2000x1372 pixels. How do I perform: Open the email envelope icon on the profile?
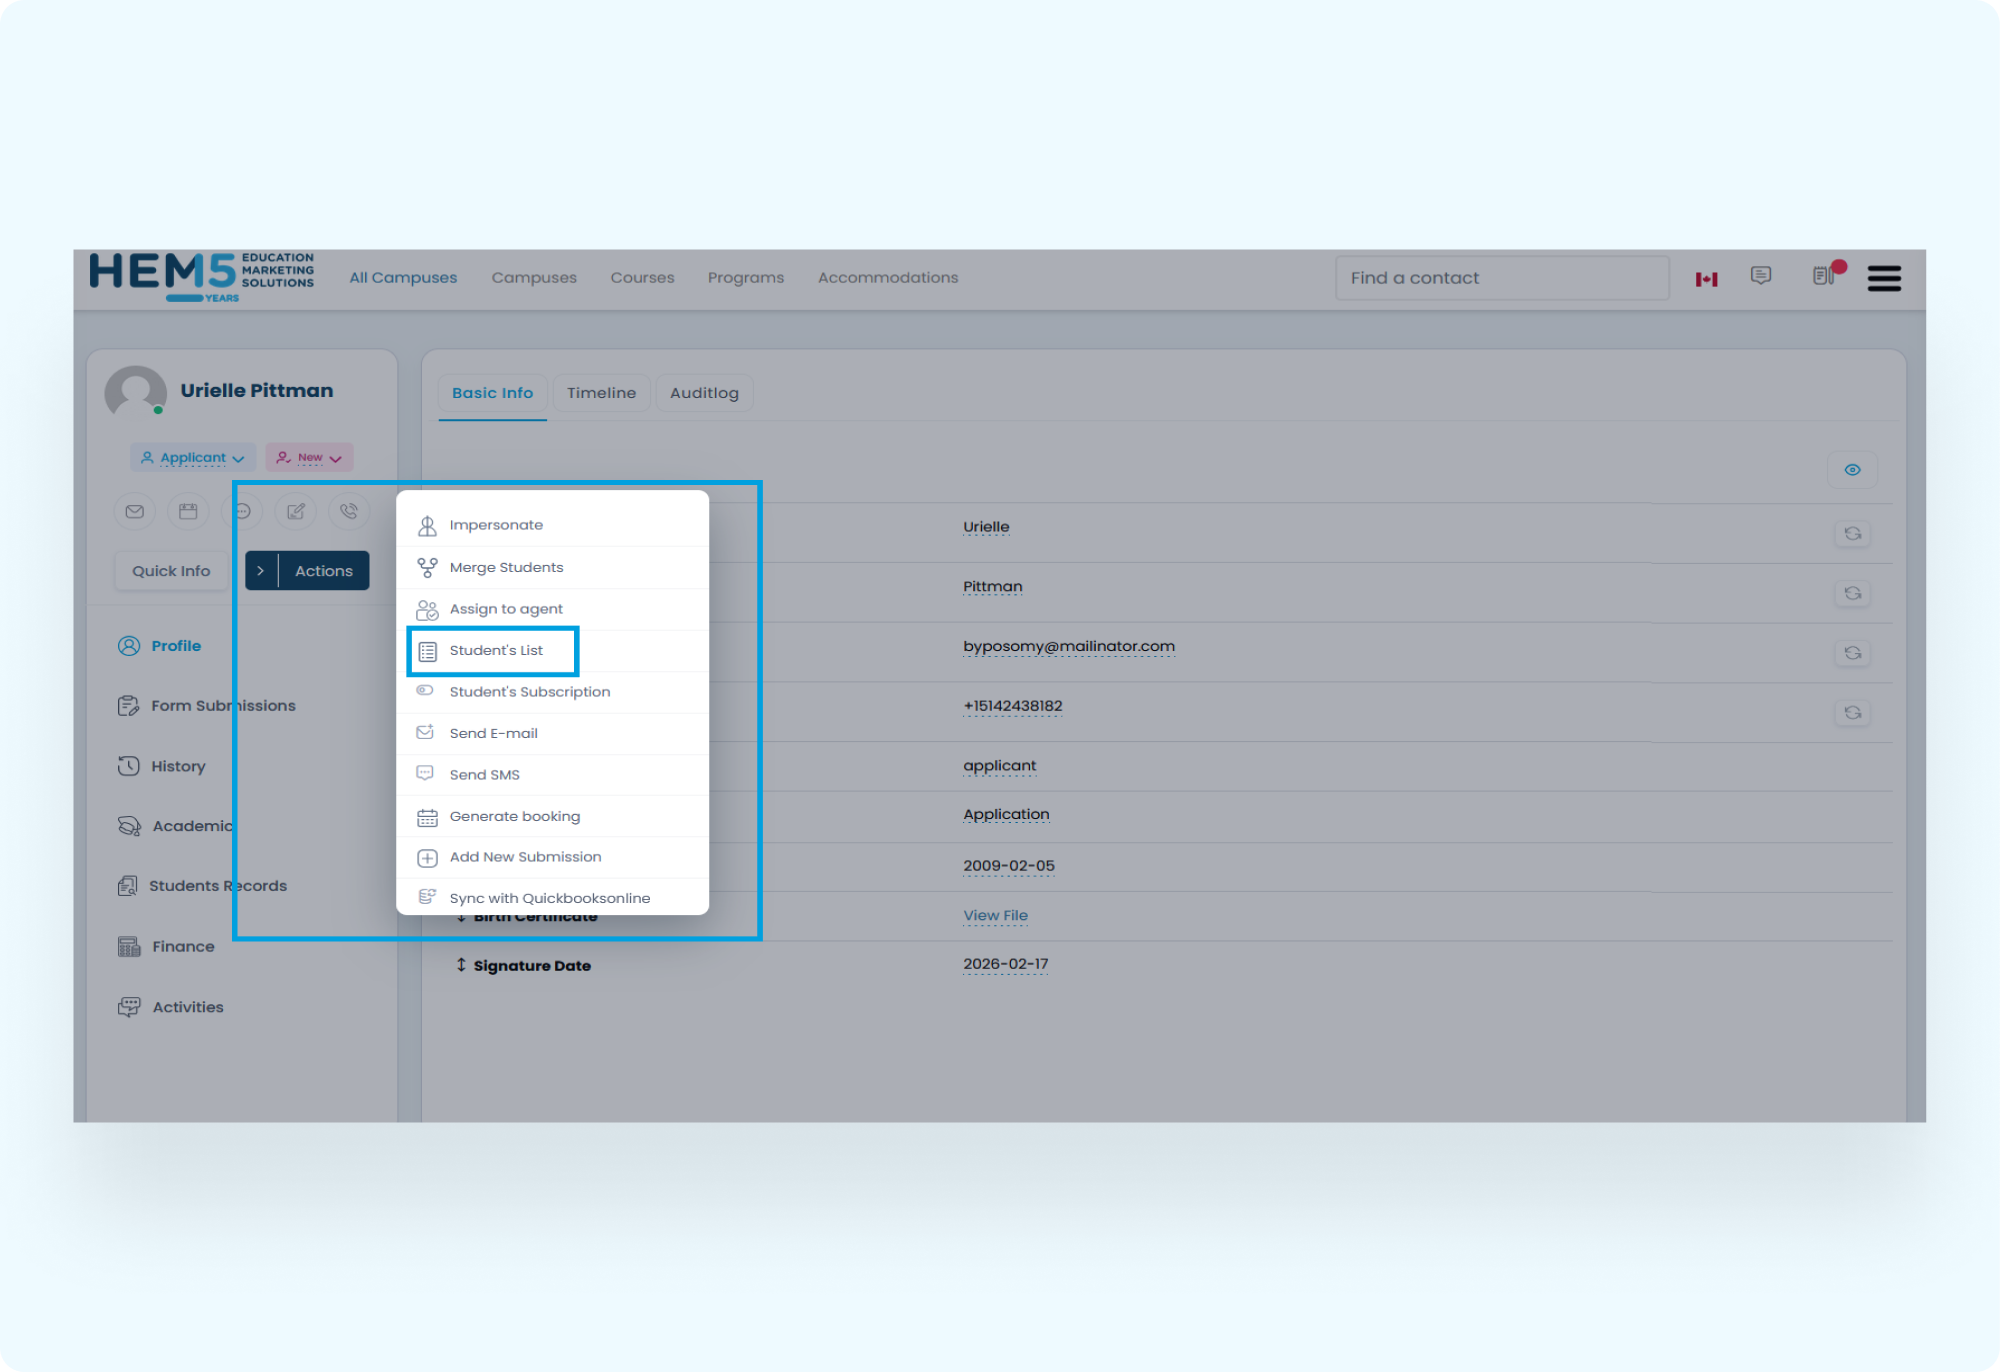tap(134, 511)
